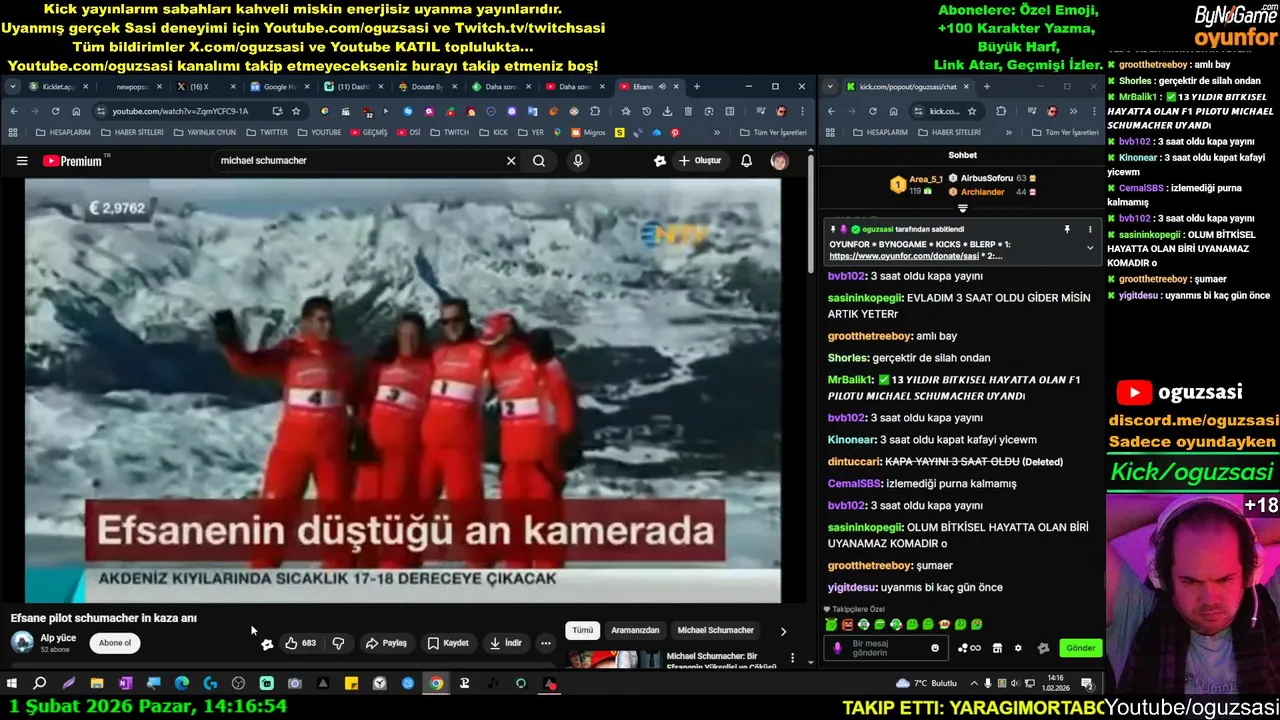Screen dimensions: 1280x720
Task: Open the Chrome downloads icon
Action: [667, 111]
